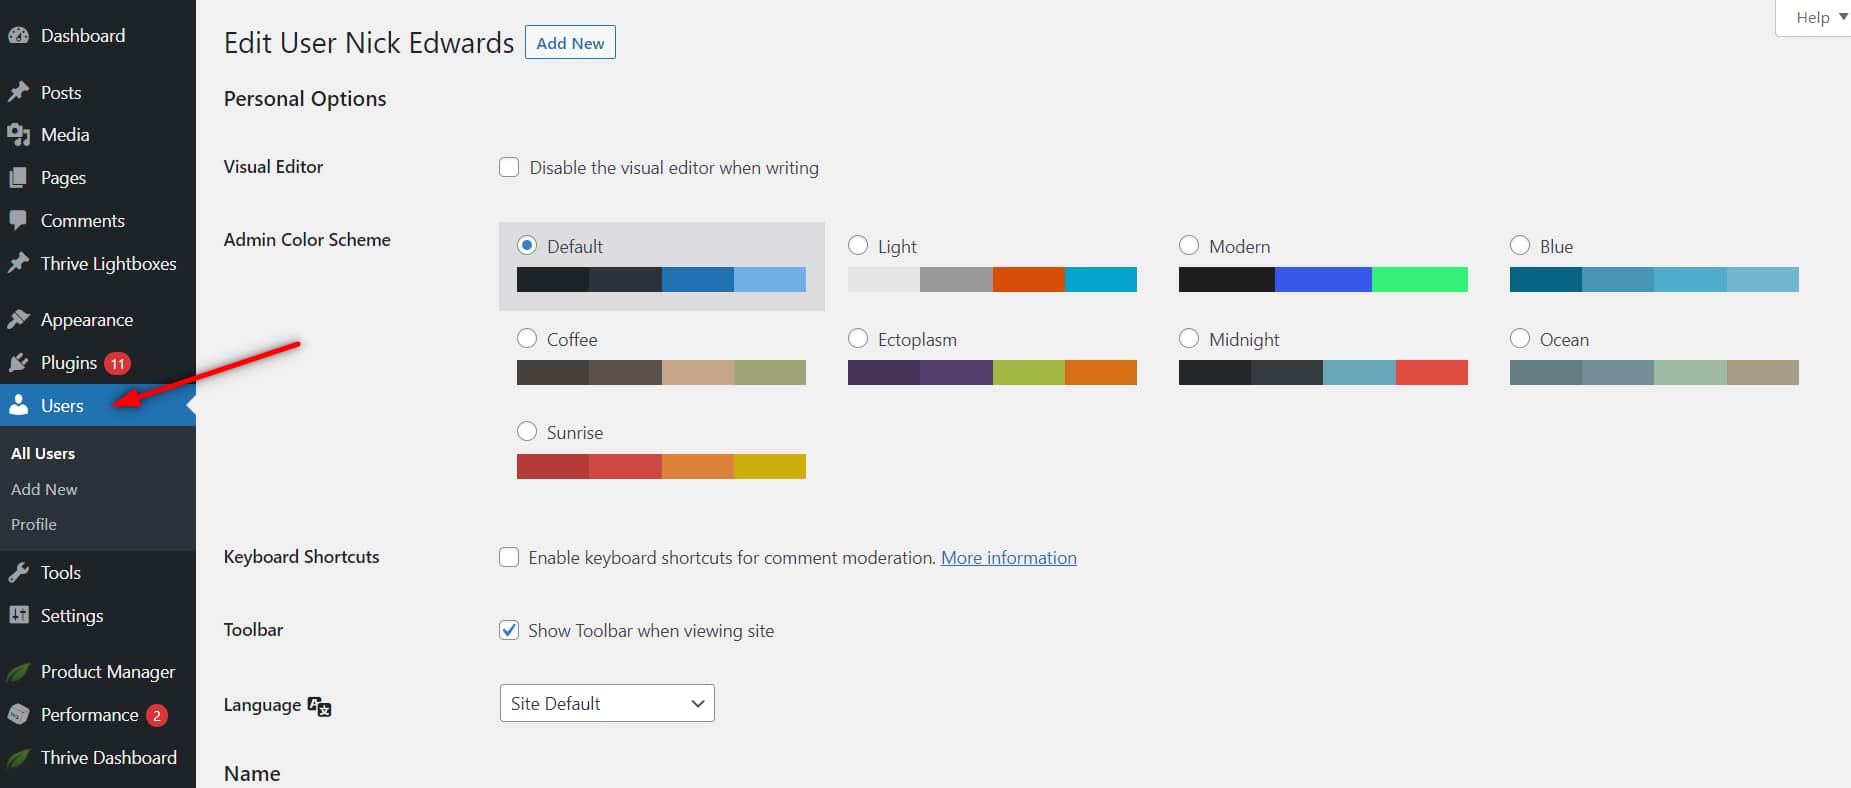Click the Sunrise scheme color palette swatch
1851x788 pixels.
(x=661, y=466)
